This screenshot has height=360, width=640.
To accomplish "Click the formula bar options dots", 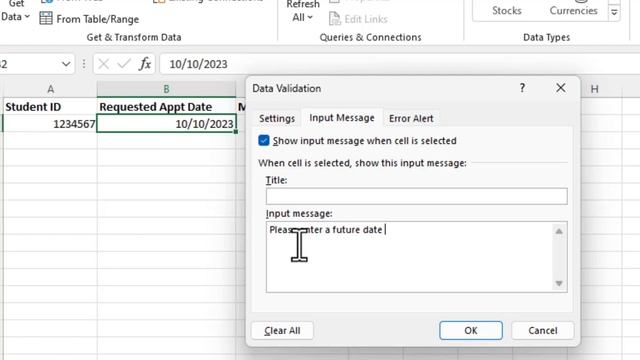I will (84, 64).
